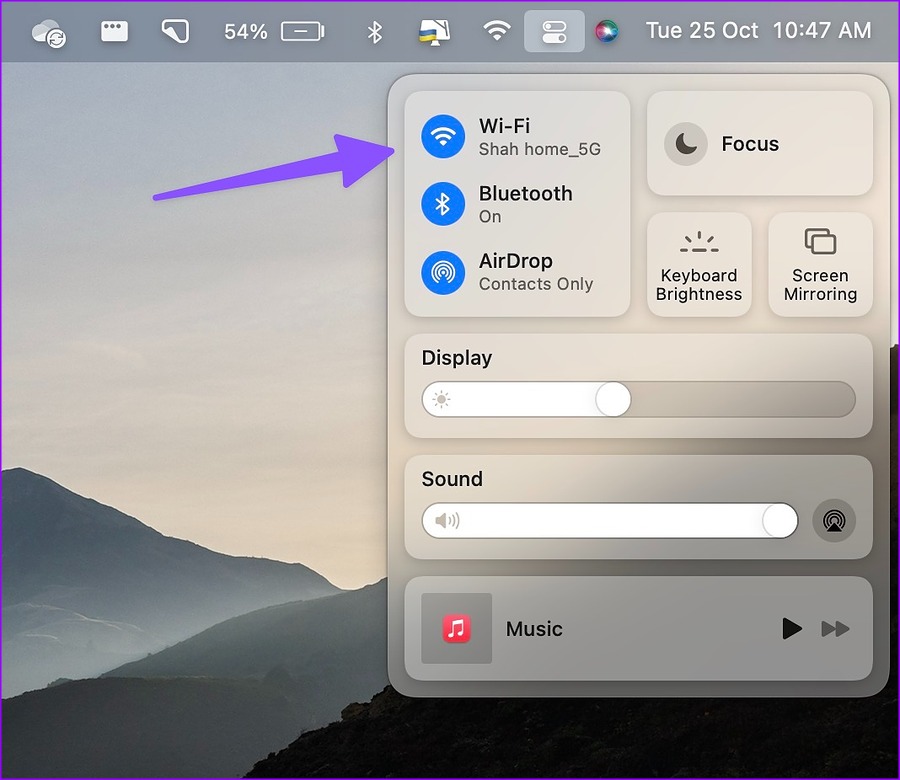Toggle the AirDrop icon

point(442,272)
